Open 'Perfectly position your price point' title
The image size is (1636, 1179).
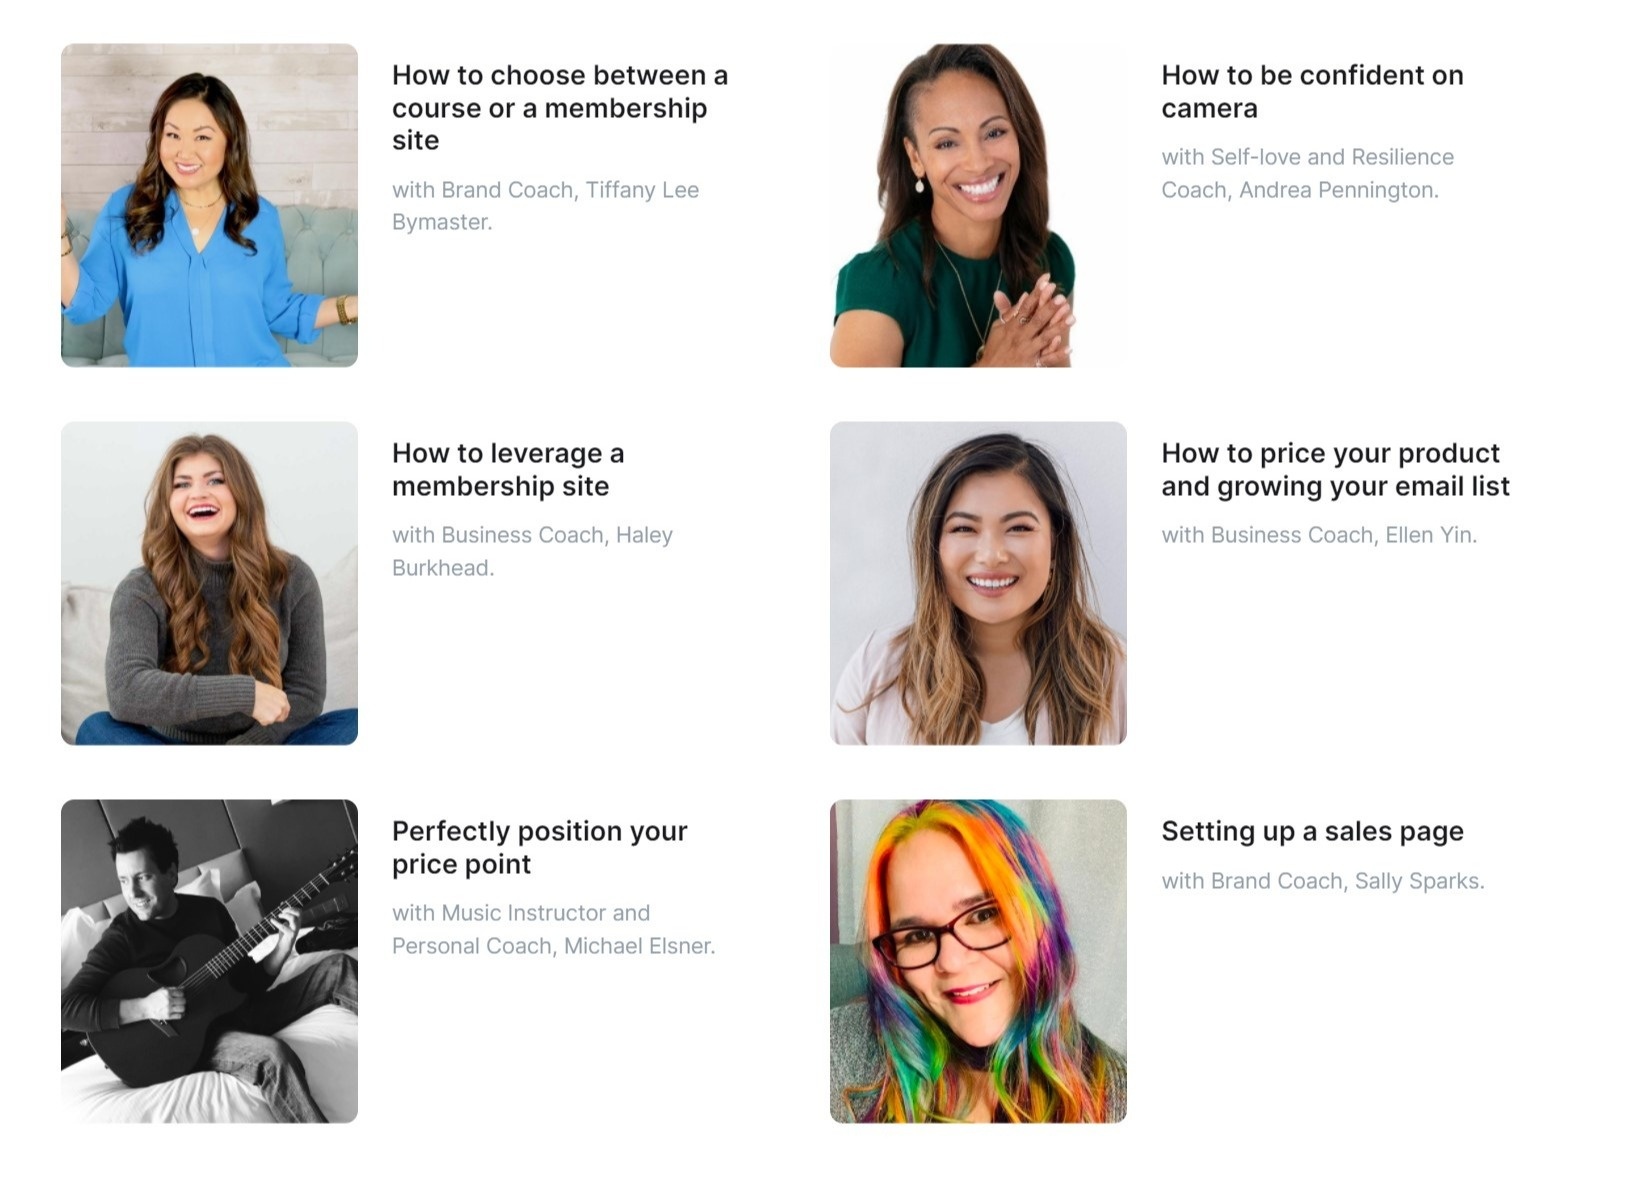pyautogui.click(x=539, y=847)
